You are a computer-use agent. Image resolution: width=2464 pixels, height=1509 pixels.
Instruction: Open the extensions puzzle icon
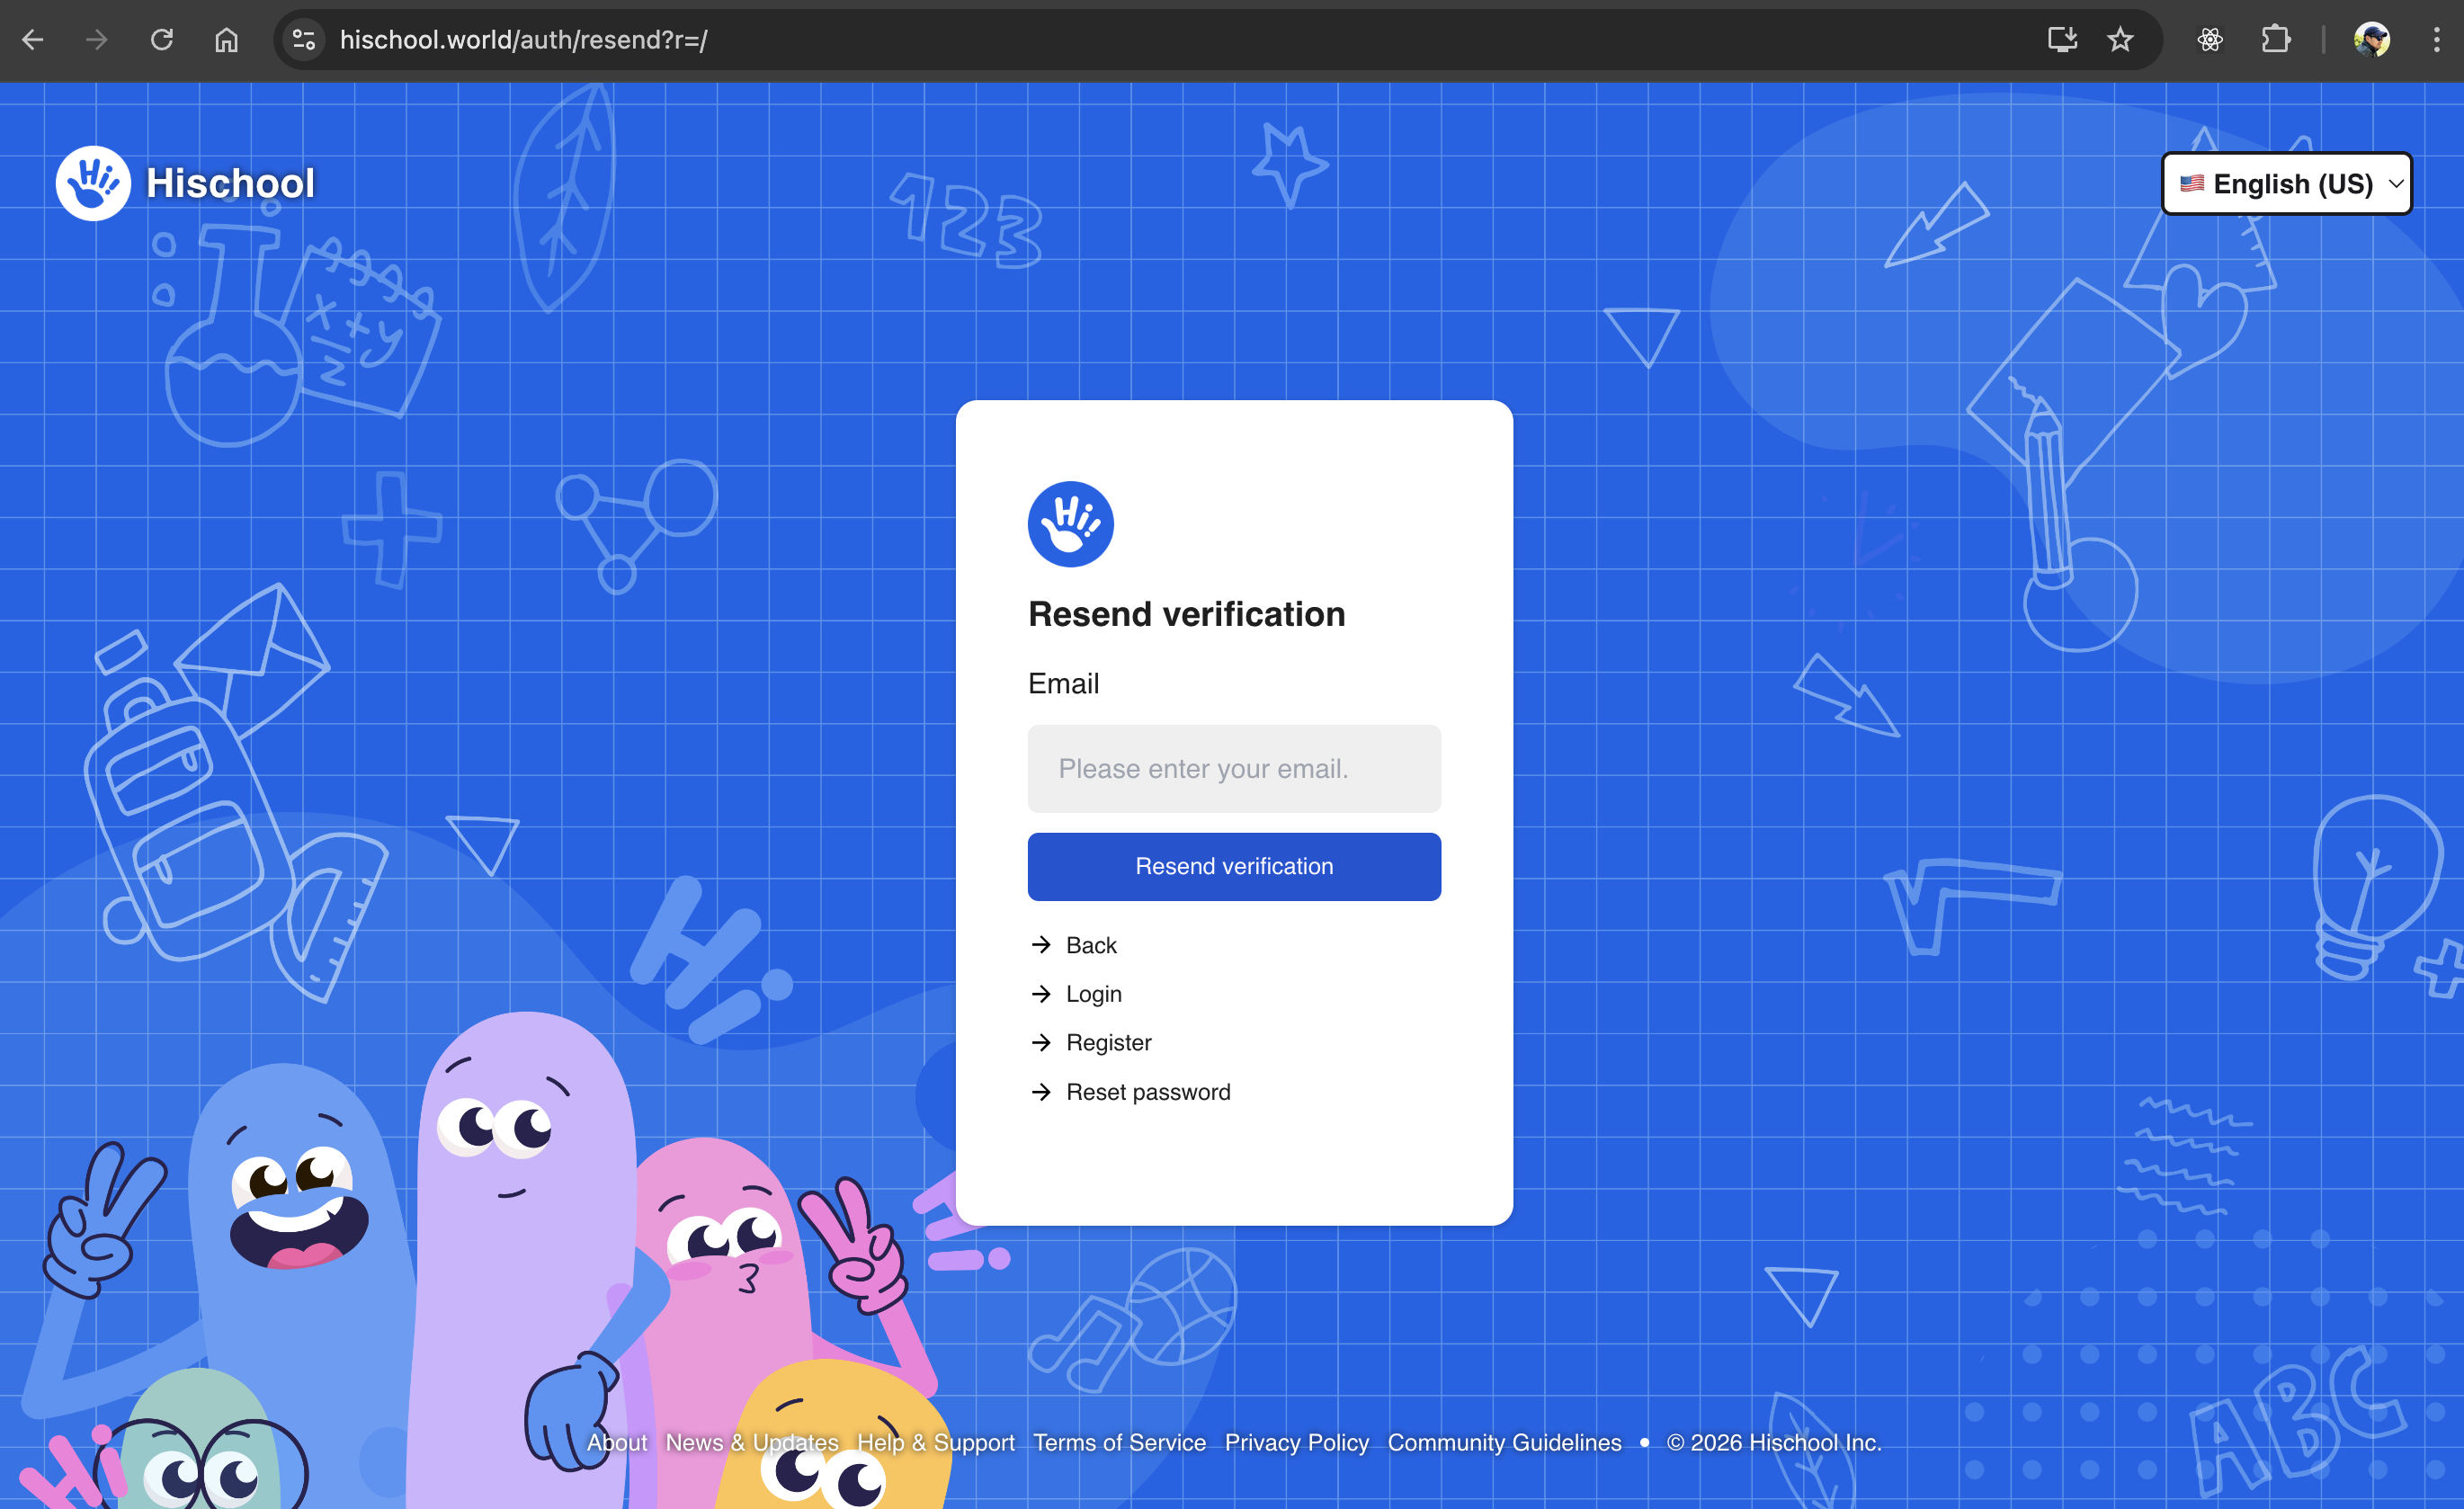click(2276, 40)
